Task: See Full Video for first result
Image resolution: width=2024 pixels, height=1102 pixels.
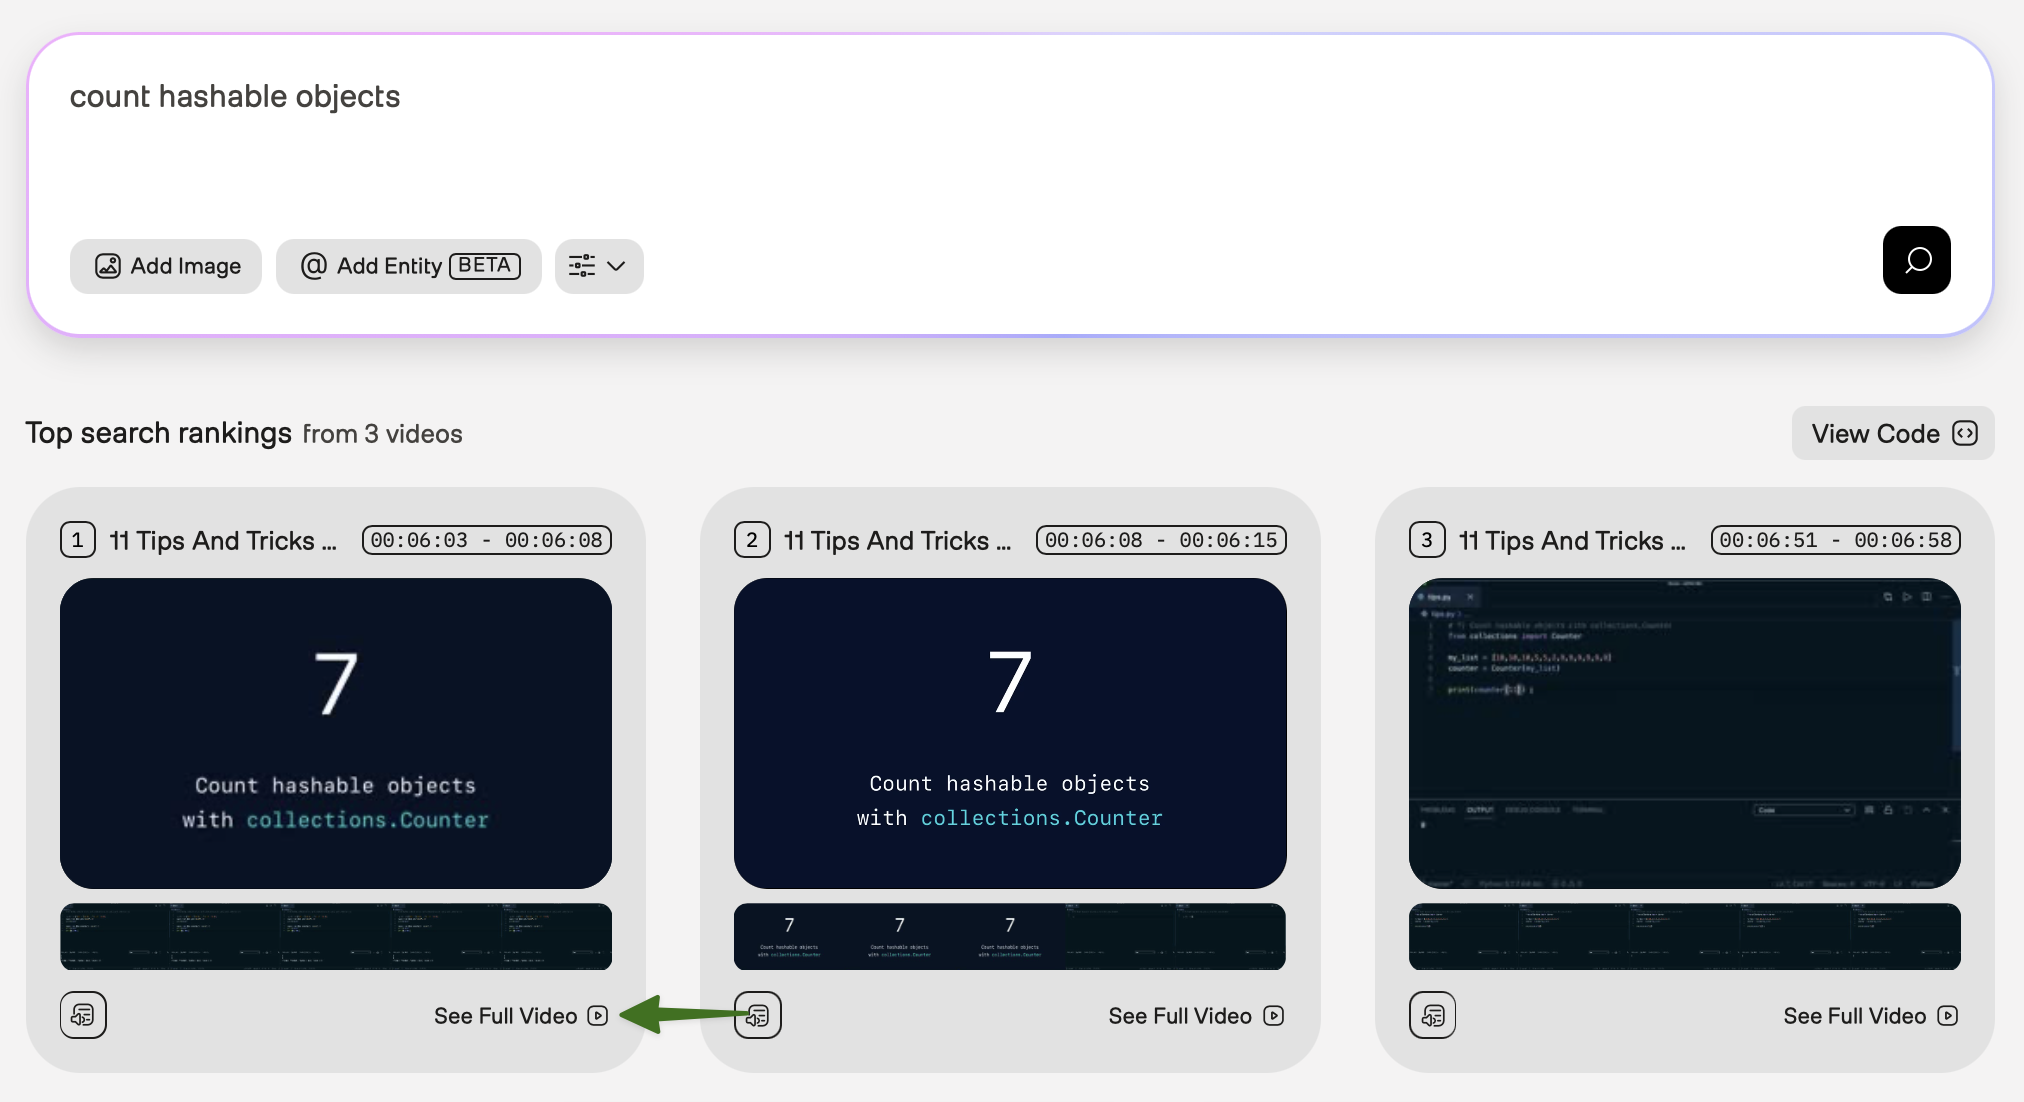Action: 520,1016
